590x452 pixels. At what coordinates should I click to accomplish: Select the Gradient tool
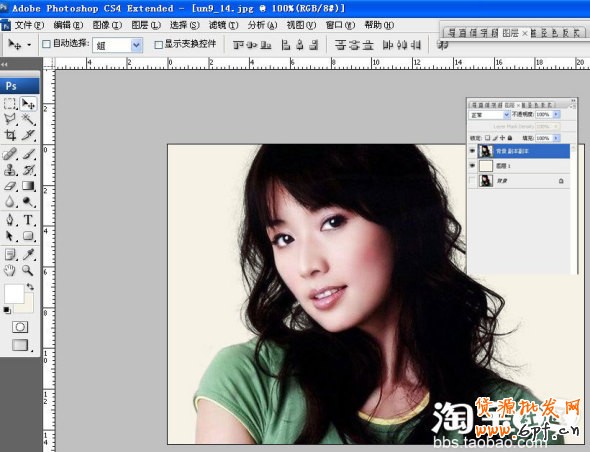pos(28,186)
